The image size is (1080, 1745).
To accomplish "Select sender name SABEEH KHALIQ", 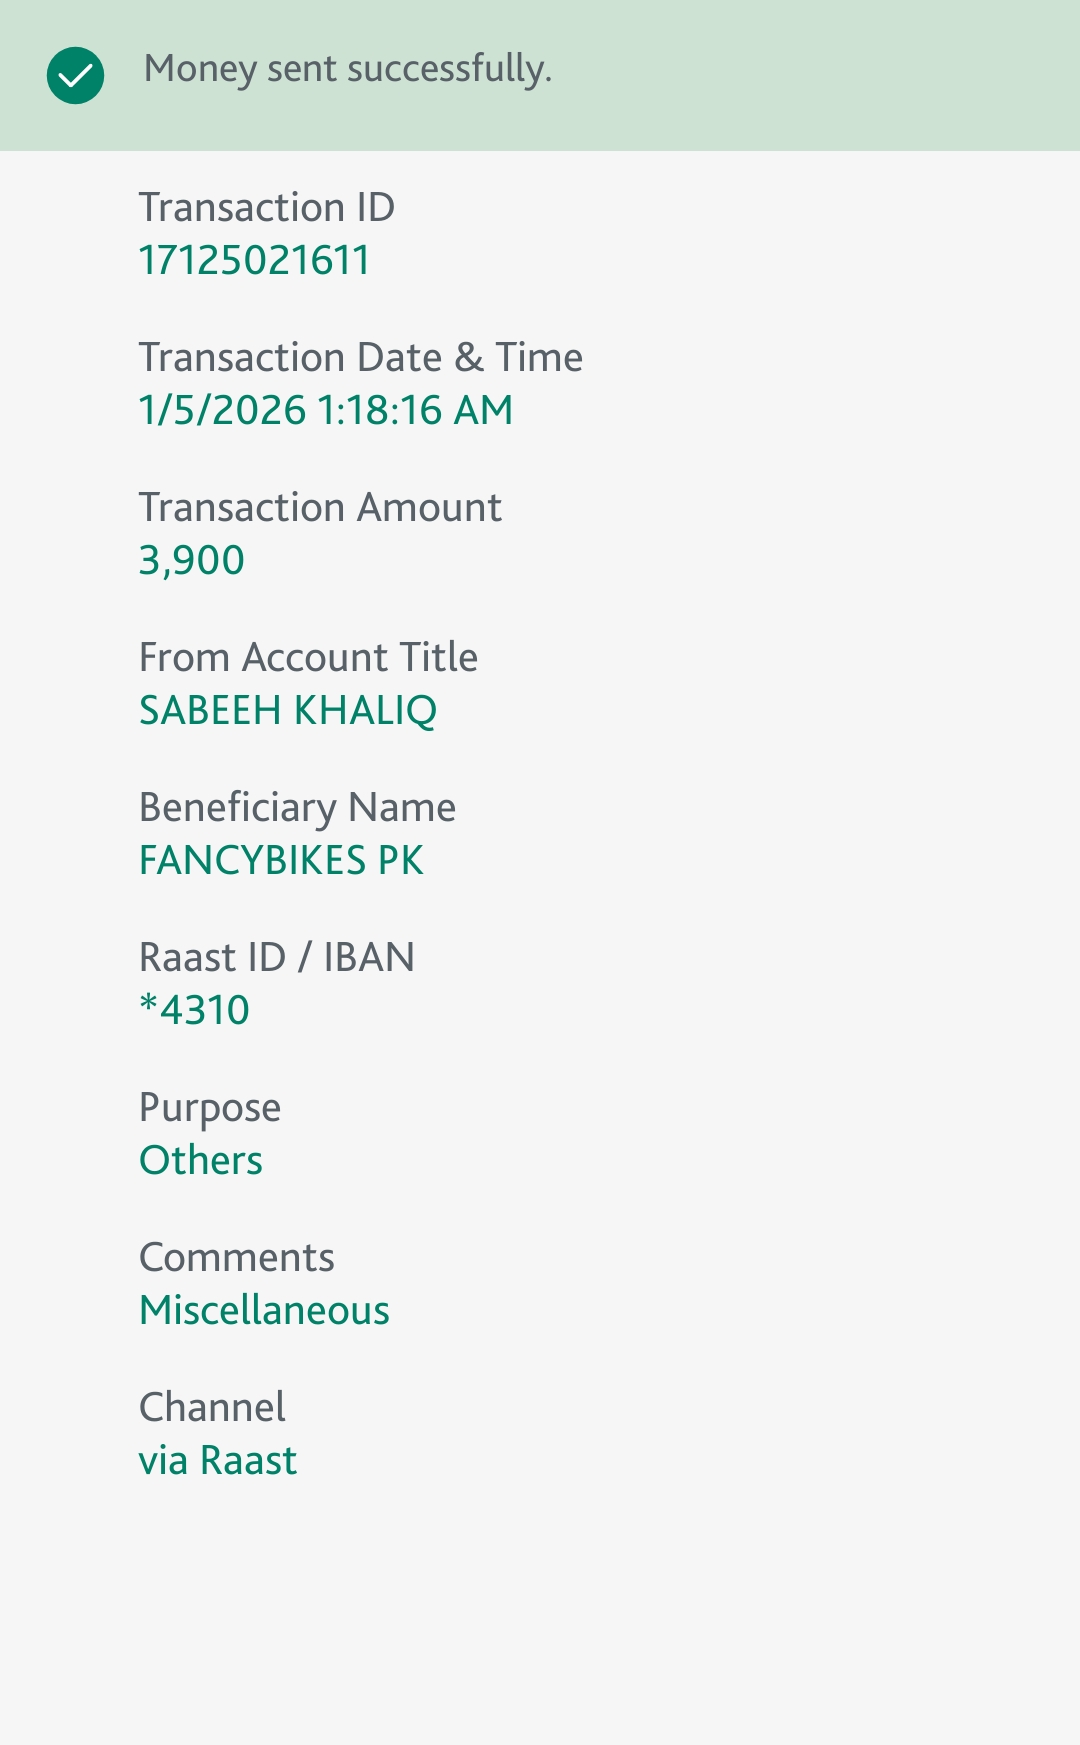I will 288,710.
